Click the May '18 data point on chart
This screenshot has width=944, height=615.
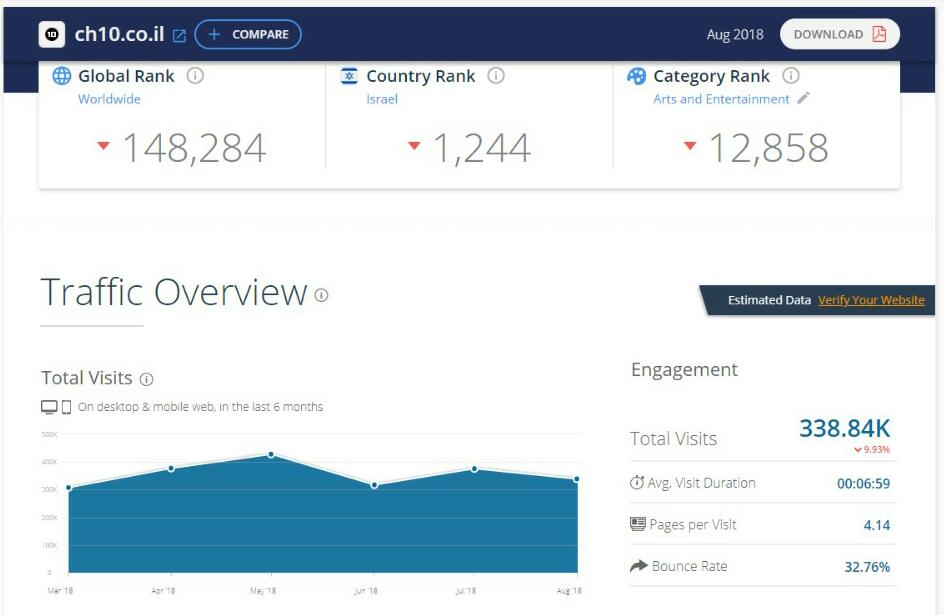pos(271,455)
